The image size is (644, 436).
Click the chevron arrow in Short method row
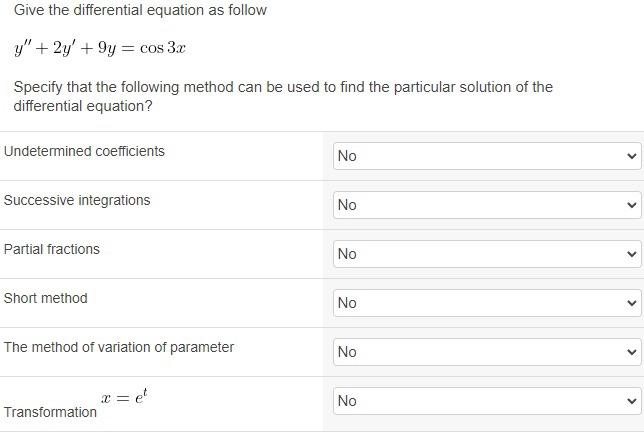tap(630, 303)
